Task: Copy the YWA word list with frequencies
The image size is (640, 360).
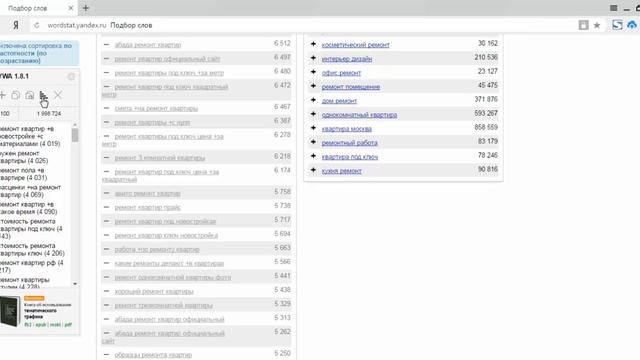Action: [x=29, y=96]
